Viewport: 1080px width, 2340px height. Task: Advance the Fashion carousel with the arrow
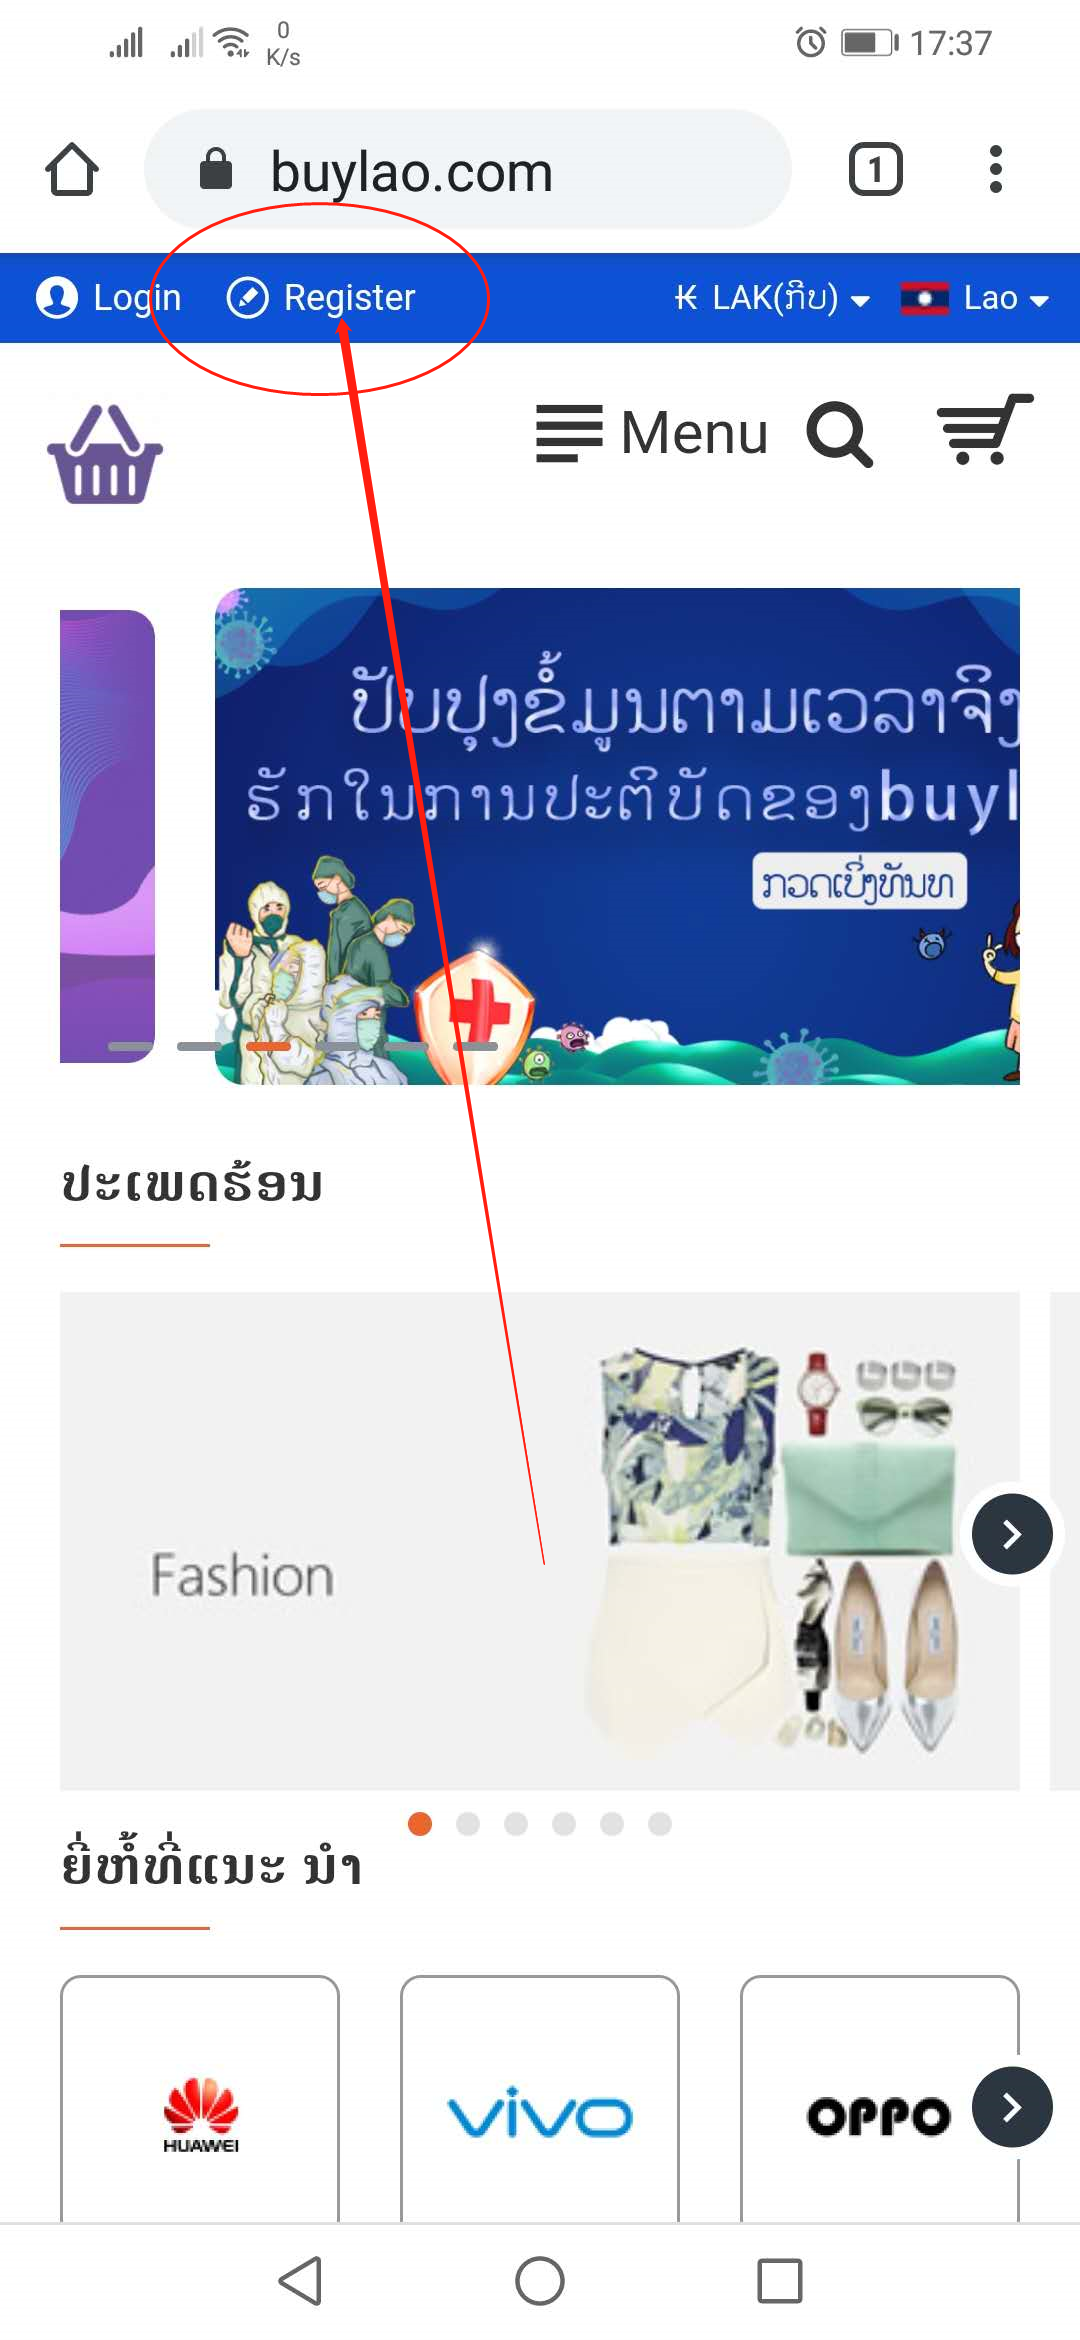[x=1012, y=1534]
